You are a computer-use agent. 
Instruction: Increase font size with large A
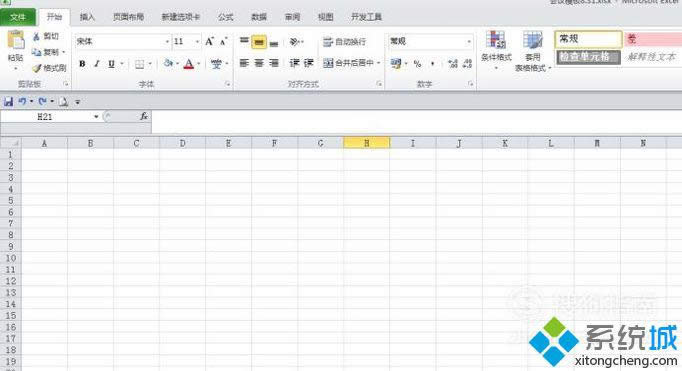point(209,42)
